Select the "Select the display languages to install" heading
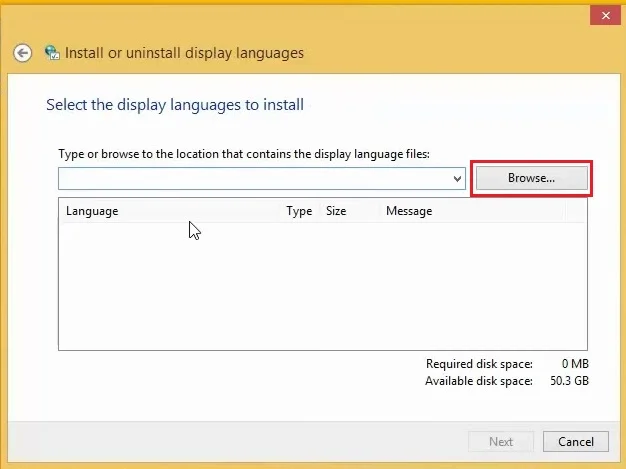Screen dimensions: 626x469 click(x=175, y=105)
